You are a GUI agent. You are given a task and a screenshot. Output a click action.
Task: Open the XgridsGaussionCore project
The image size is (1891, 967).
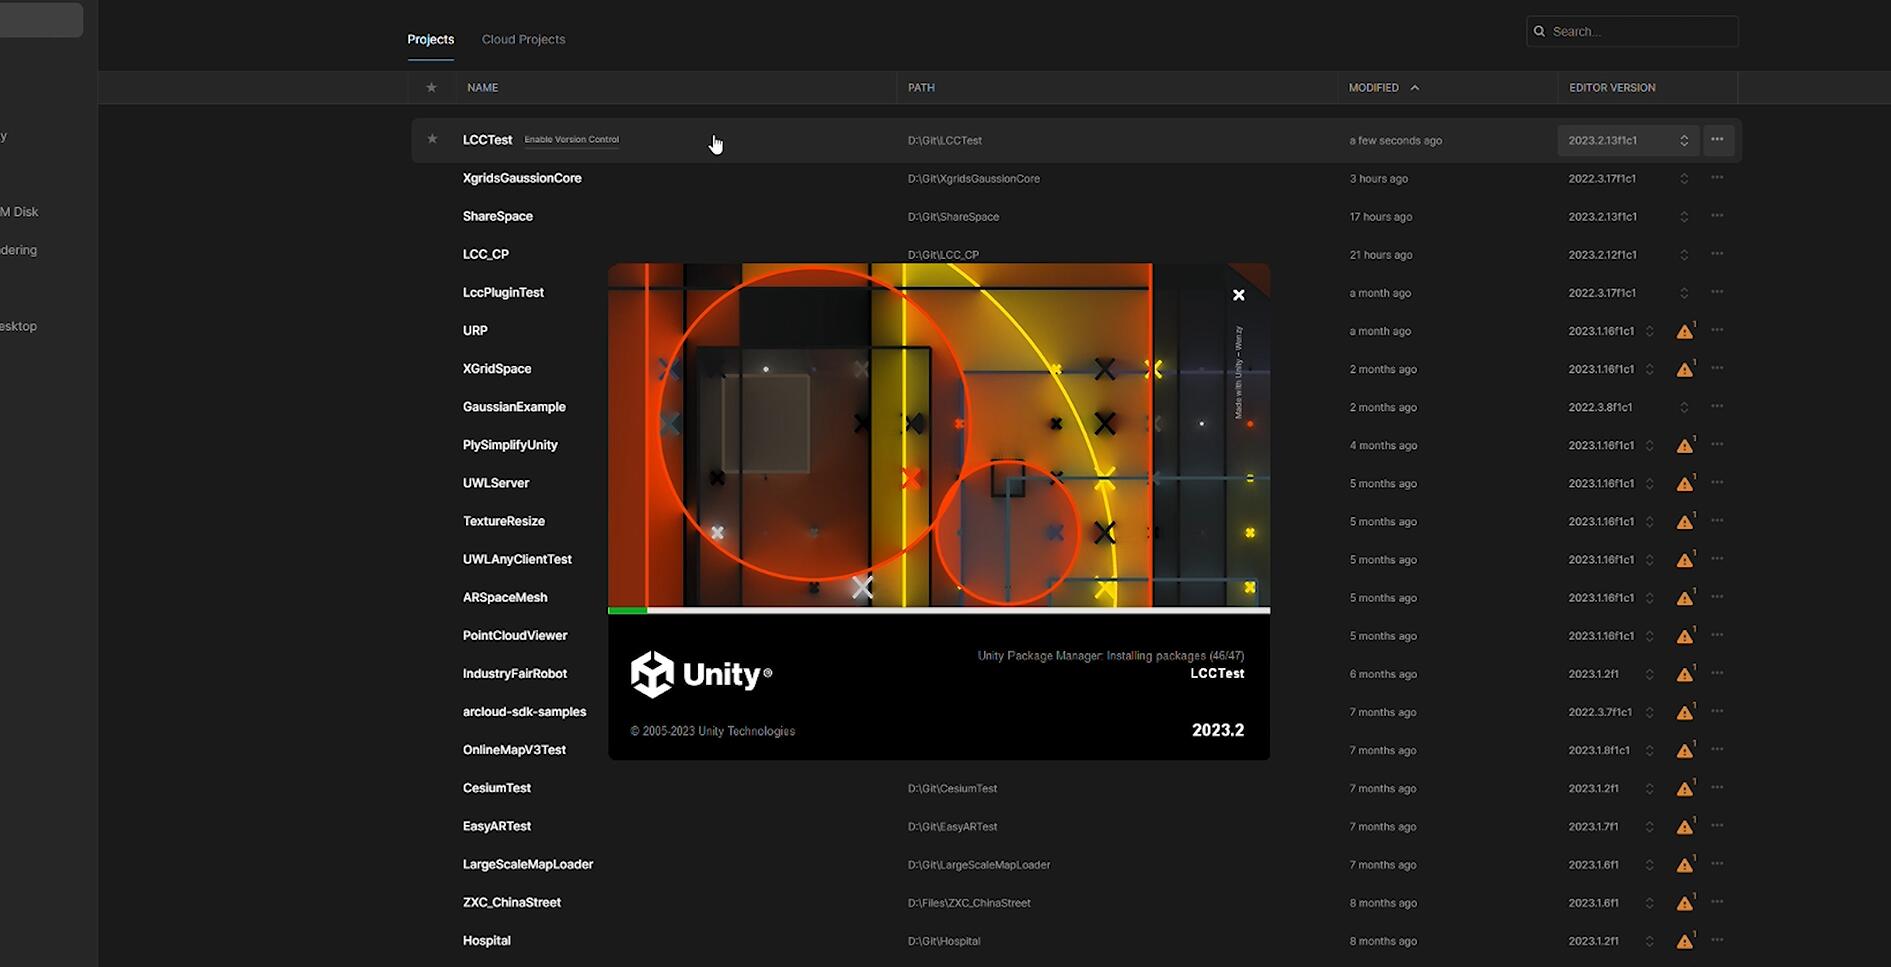point(522,178)
